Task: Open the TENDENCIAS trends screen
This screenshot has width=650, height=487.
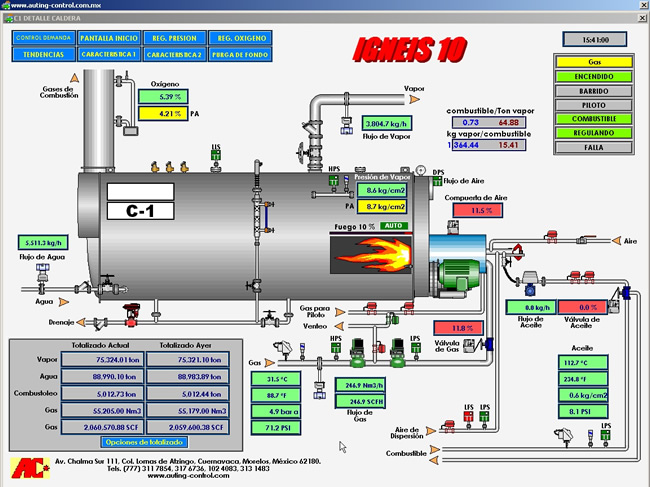Action: [x=44, y=54]
